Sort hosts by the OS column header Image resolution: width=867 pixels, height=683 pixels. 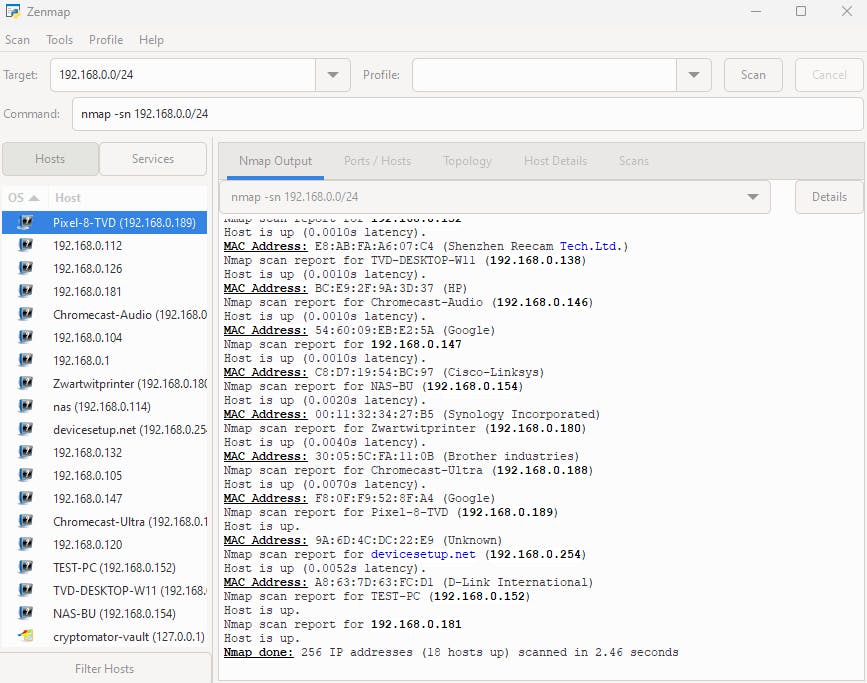coord(24,197)
